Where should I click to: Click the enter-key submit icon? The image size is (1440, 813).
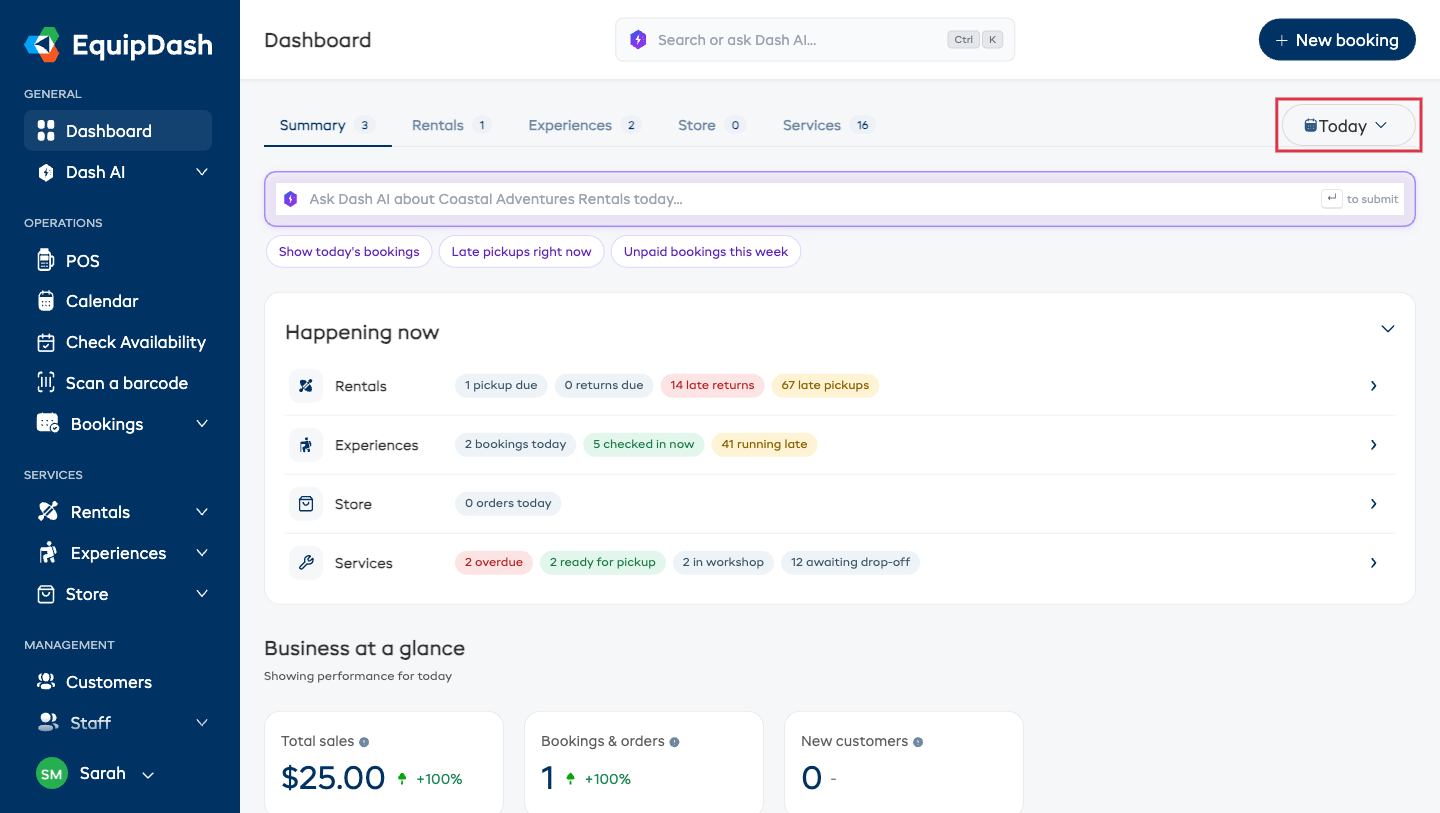click(1331, 199)
